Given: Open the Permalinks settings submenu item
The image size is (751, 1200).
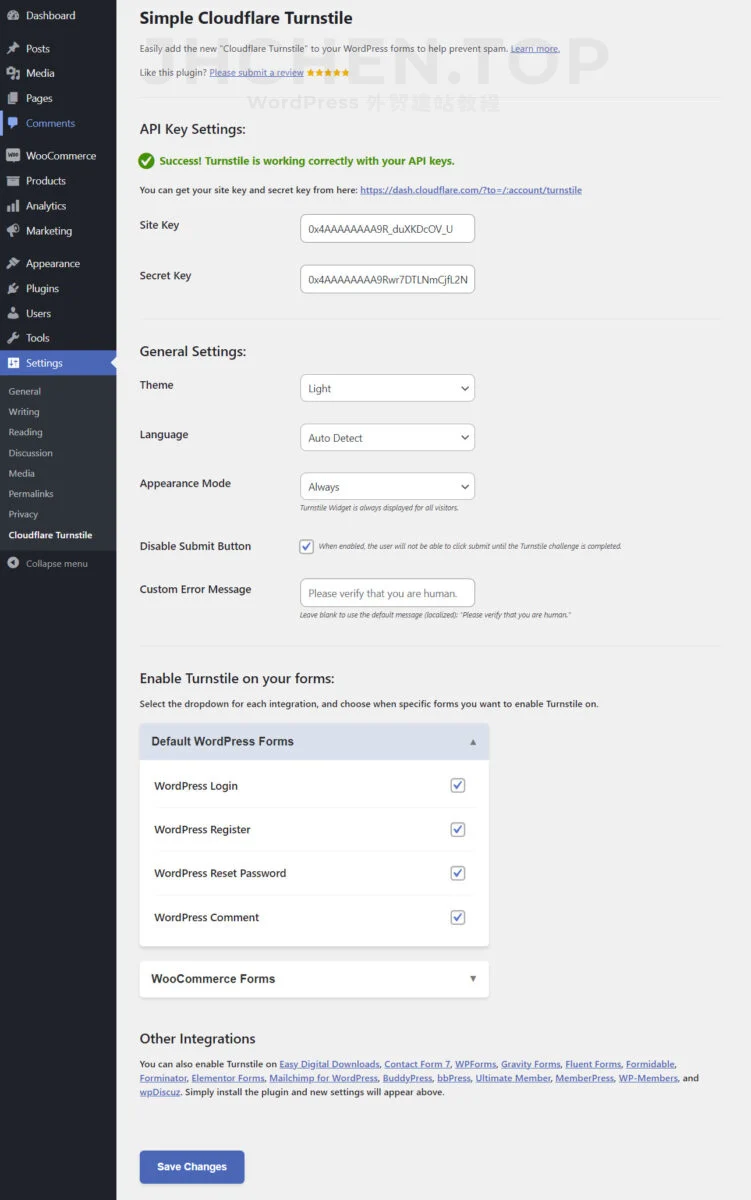Looking at the screenshot, I should pyautogui.click(x=31, y=494).
